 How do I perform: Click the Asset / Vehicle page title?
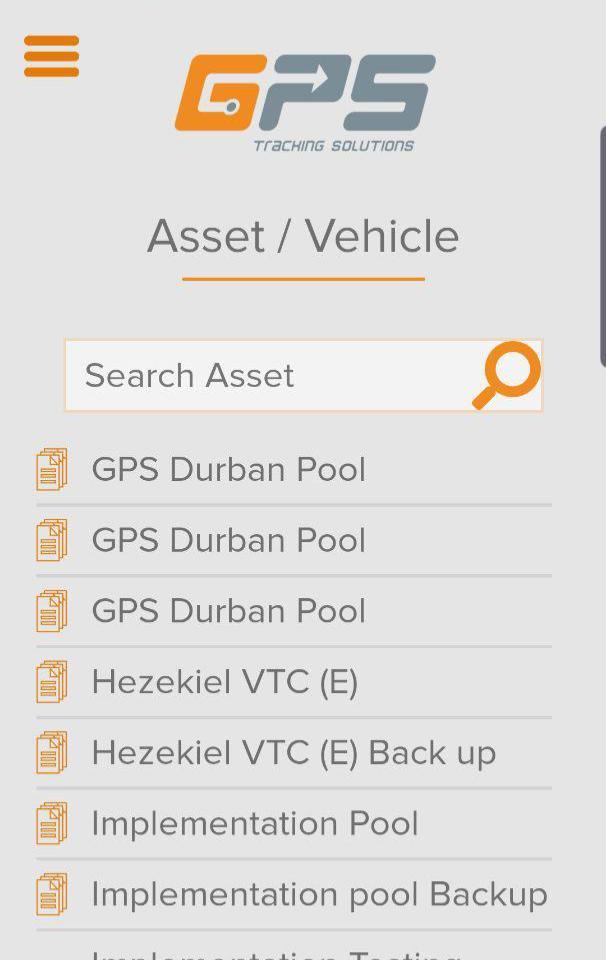tap(303, 236)
